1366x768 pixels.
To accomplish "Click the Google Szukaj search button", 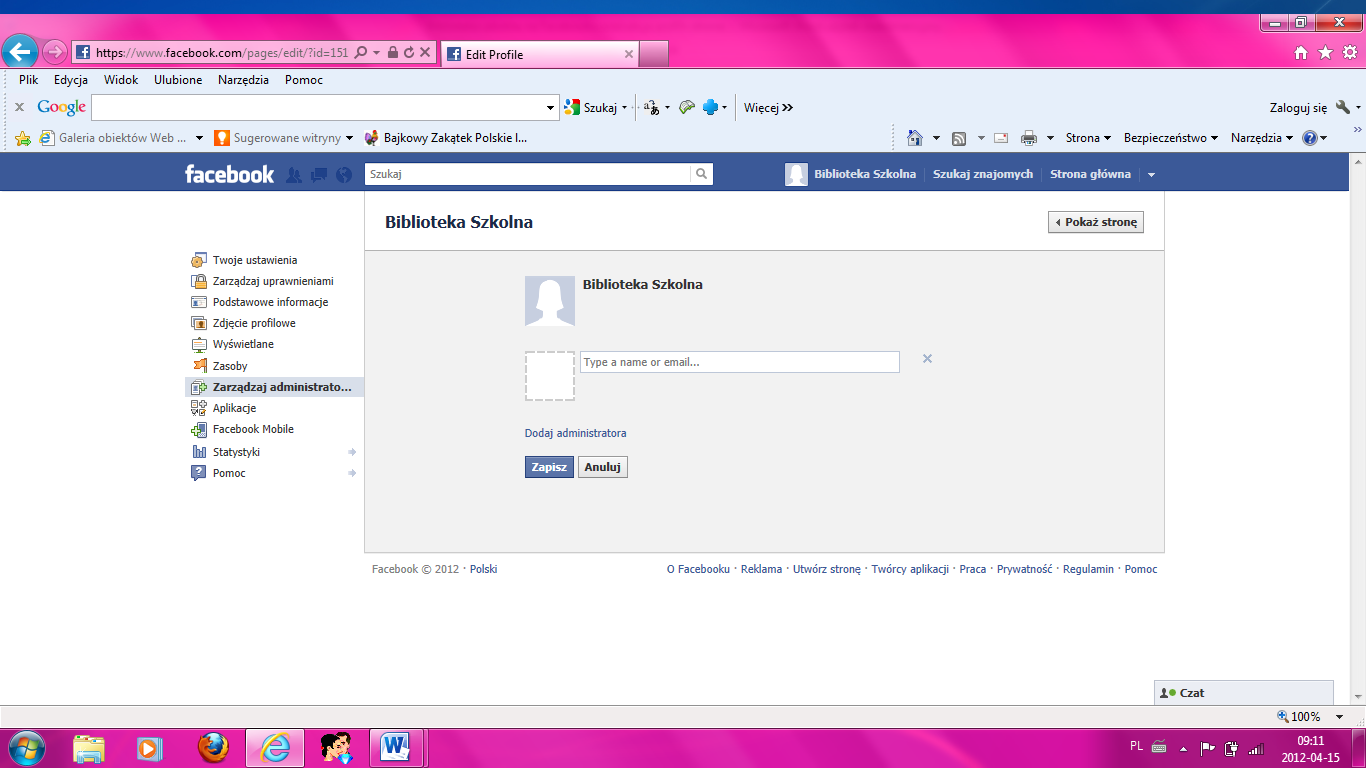I will click(595, 107).
